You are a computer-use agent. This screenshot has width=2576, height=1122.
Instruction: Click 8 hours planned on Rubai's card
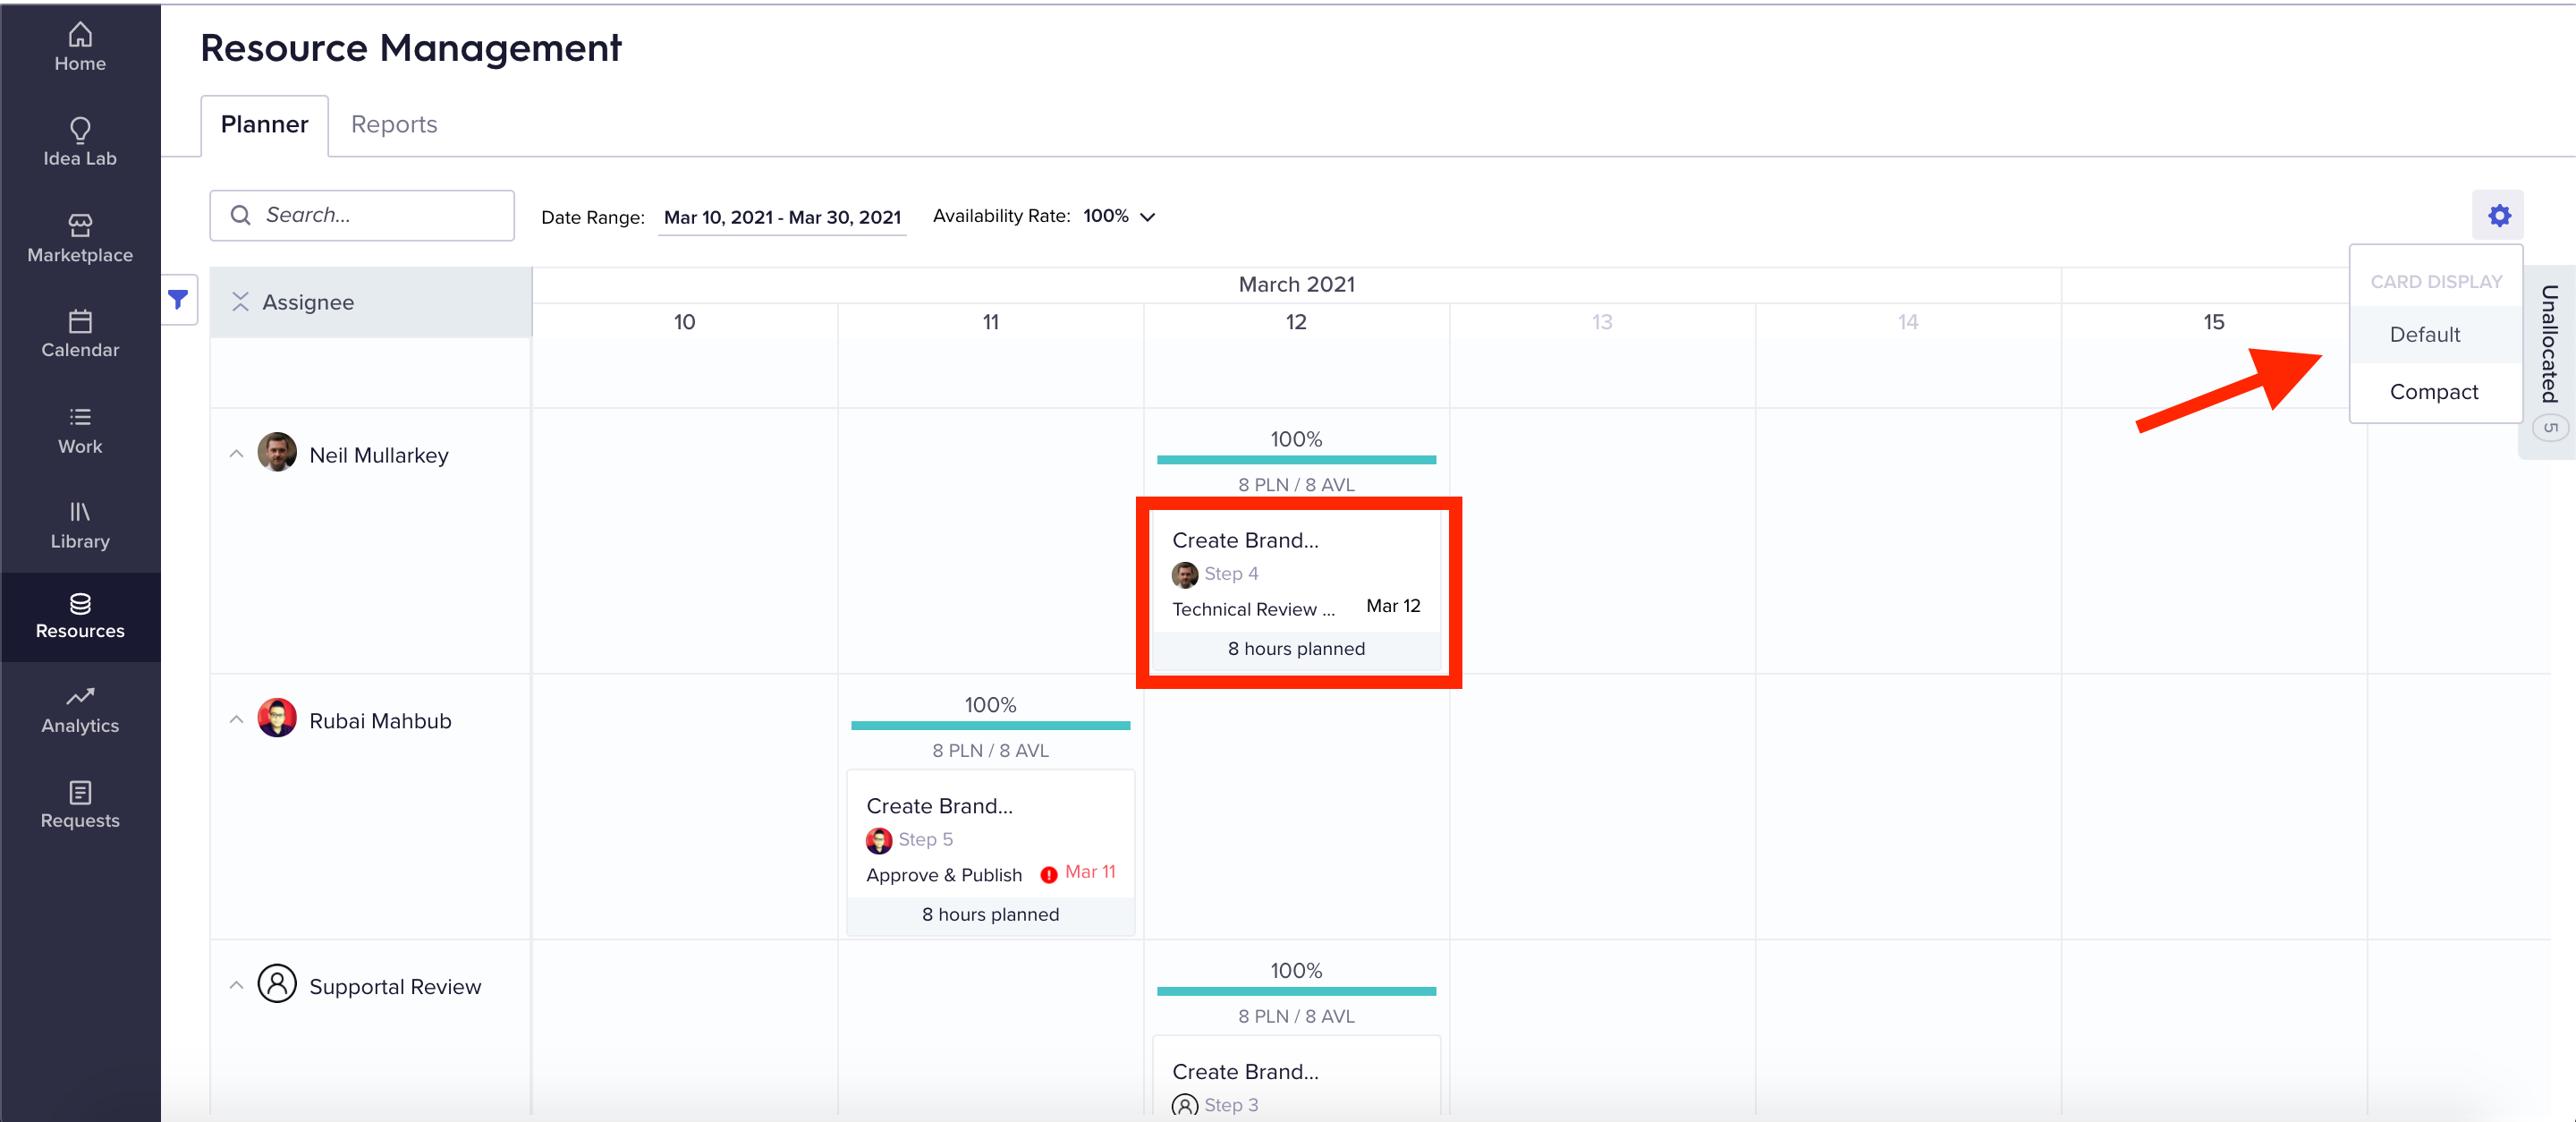[991, 915]
